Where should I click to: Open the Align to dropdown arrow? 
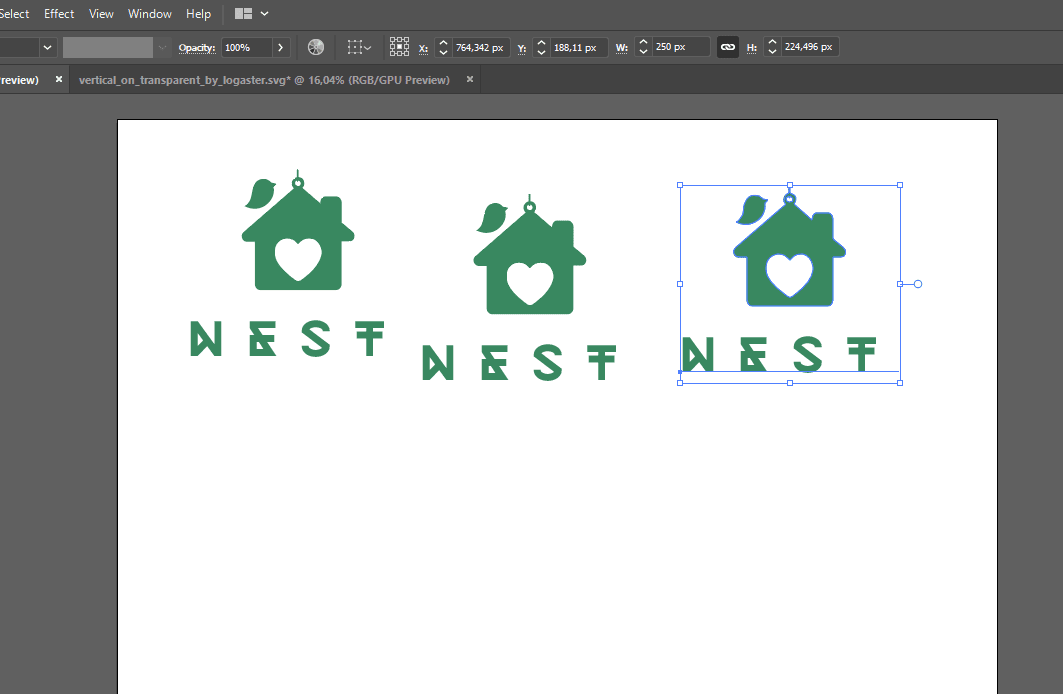tap(368, 47)
